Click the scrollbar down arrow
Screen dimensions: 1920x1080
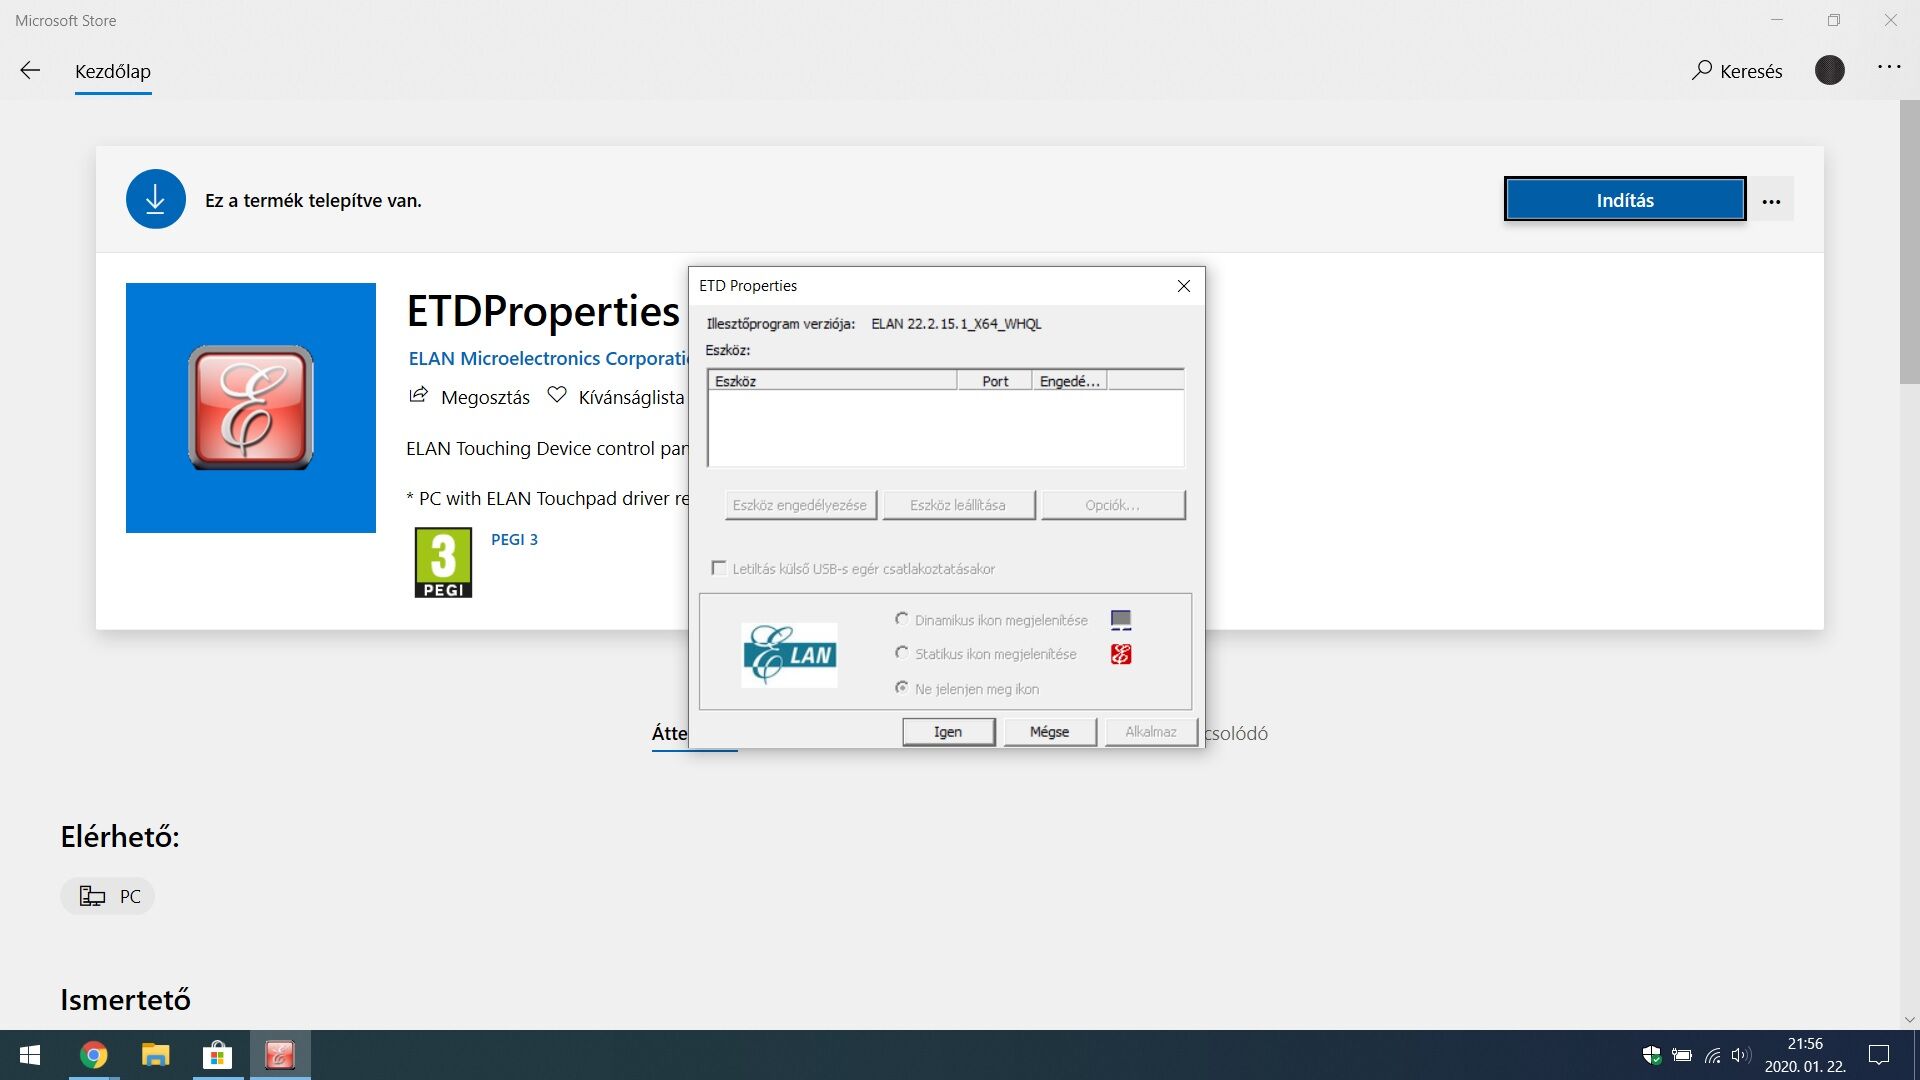point(1909,1019)
